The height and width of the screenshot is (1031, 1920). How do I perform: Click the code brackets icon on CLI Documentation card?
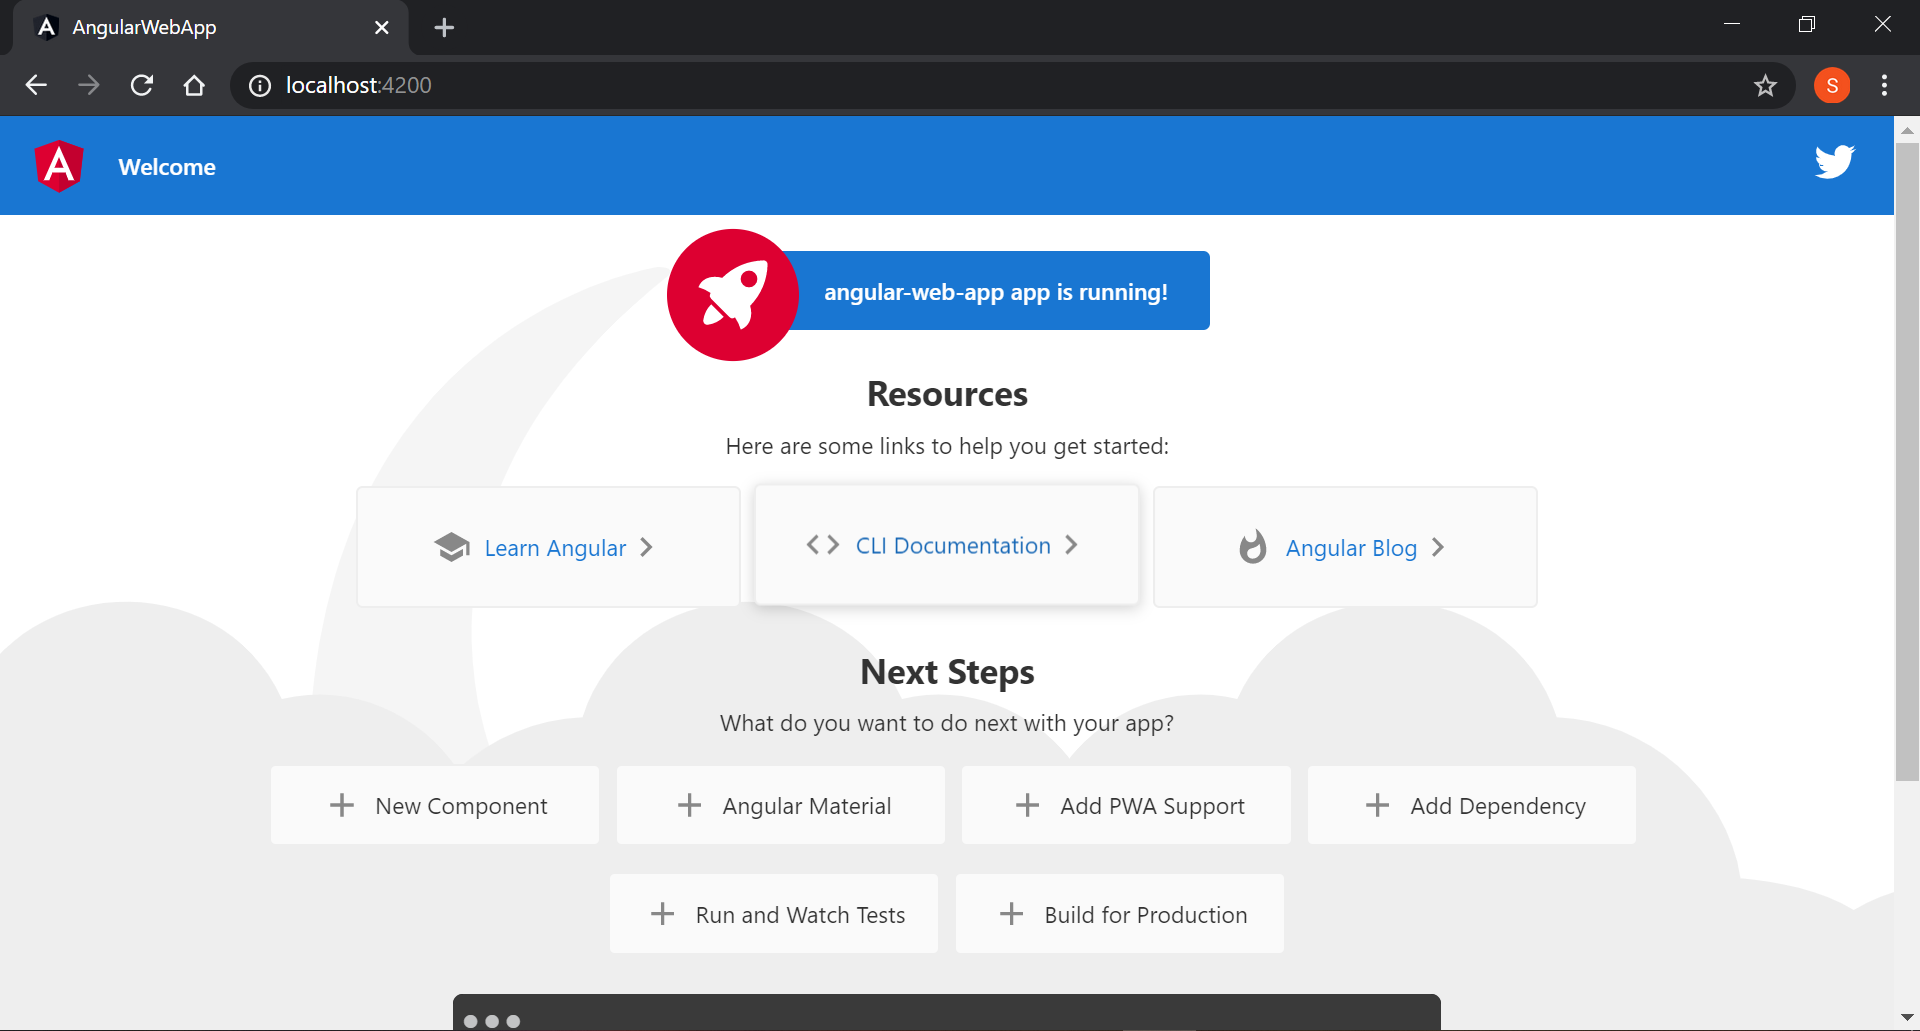pyautogui.click(x=822, y=545)
